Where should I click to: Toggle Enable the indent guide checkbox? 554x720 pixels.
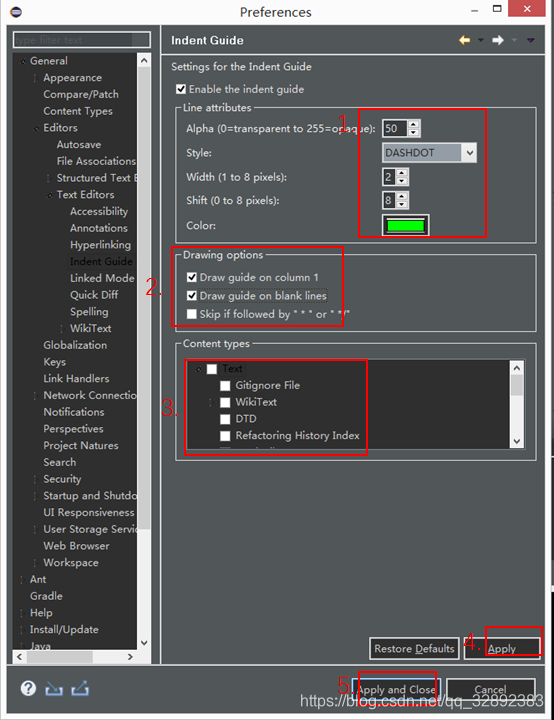point(181,89)
